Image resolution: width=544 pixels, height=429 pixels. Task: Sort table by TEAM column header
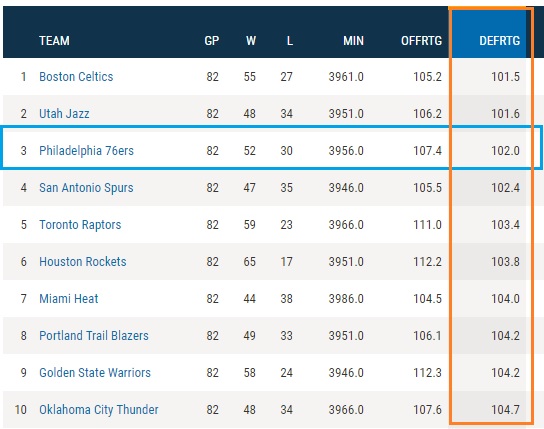(x=54, y=41)
